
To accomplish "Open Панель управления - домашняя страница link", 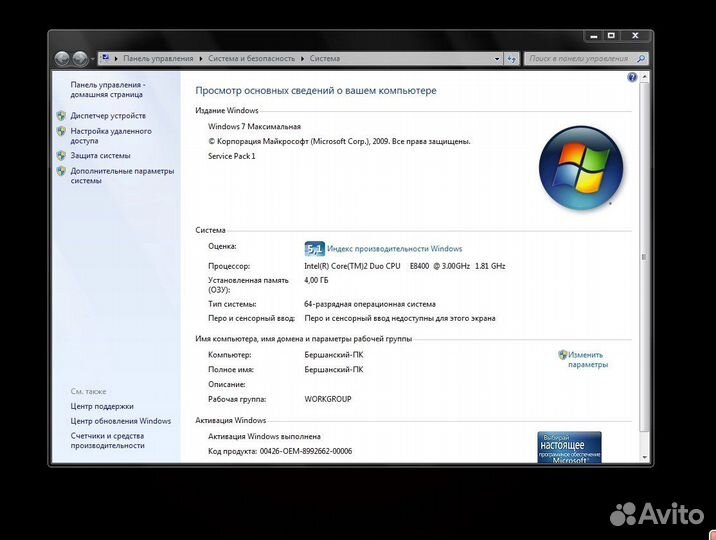I will [x=108, y=89].
